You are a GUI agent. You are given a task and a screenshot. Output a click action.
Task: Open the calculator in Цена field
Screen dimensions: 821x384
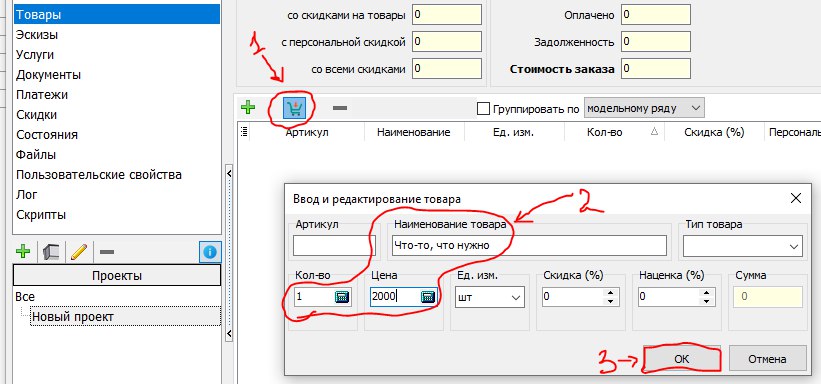coord(428,297)
